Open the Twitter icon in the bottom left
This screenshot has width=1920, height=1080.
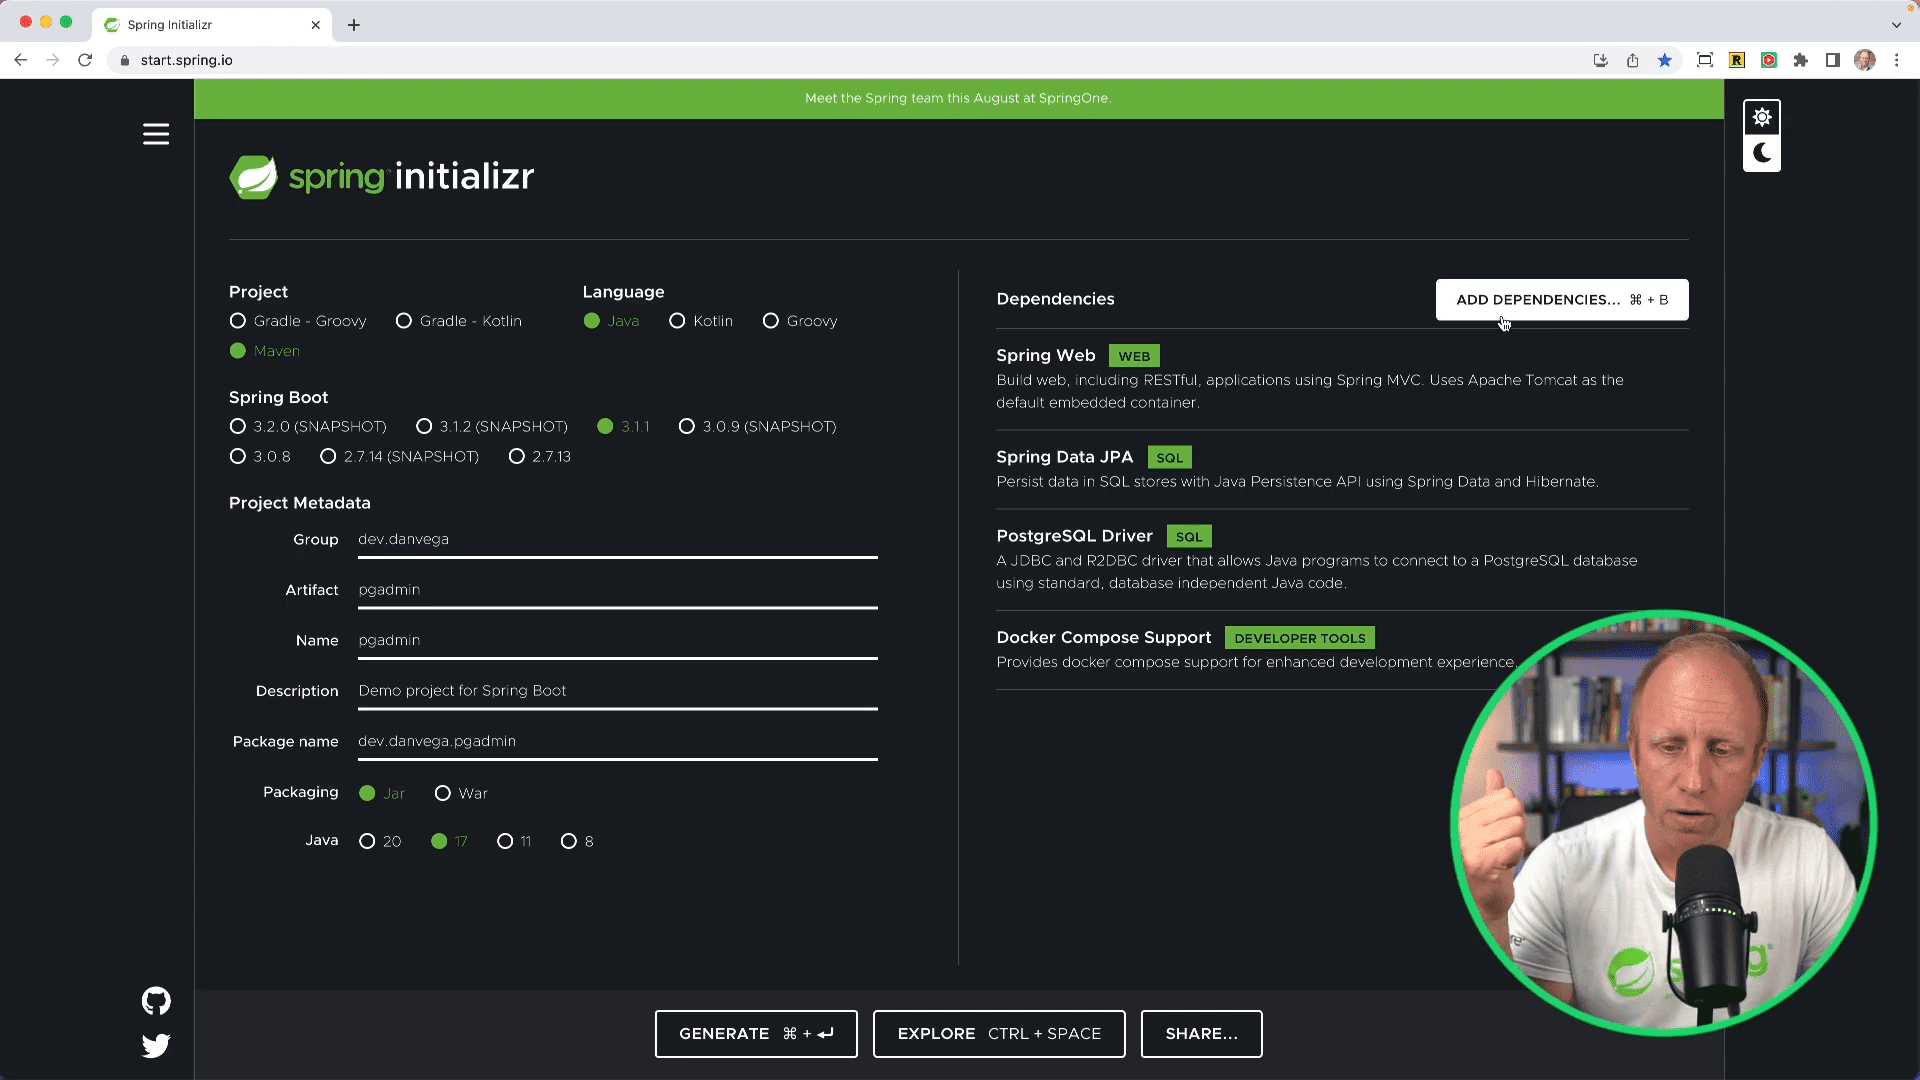tap(156, 1046)
